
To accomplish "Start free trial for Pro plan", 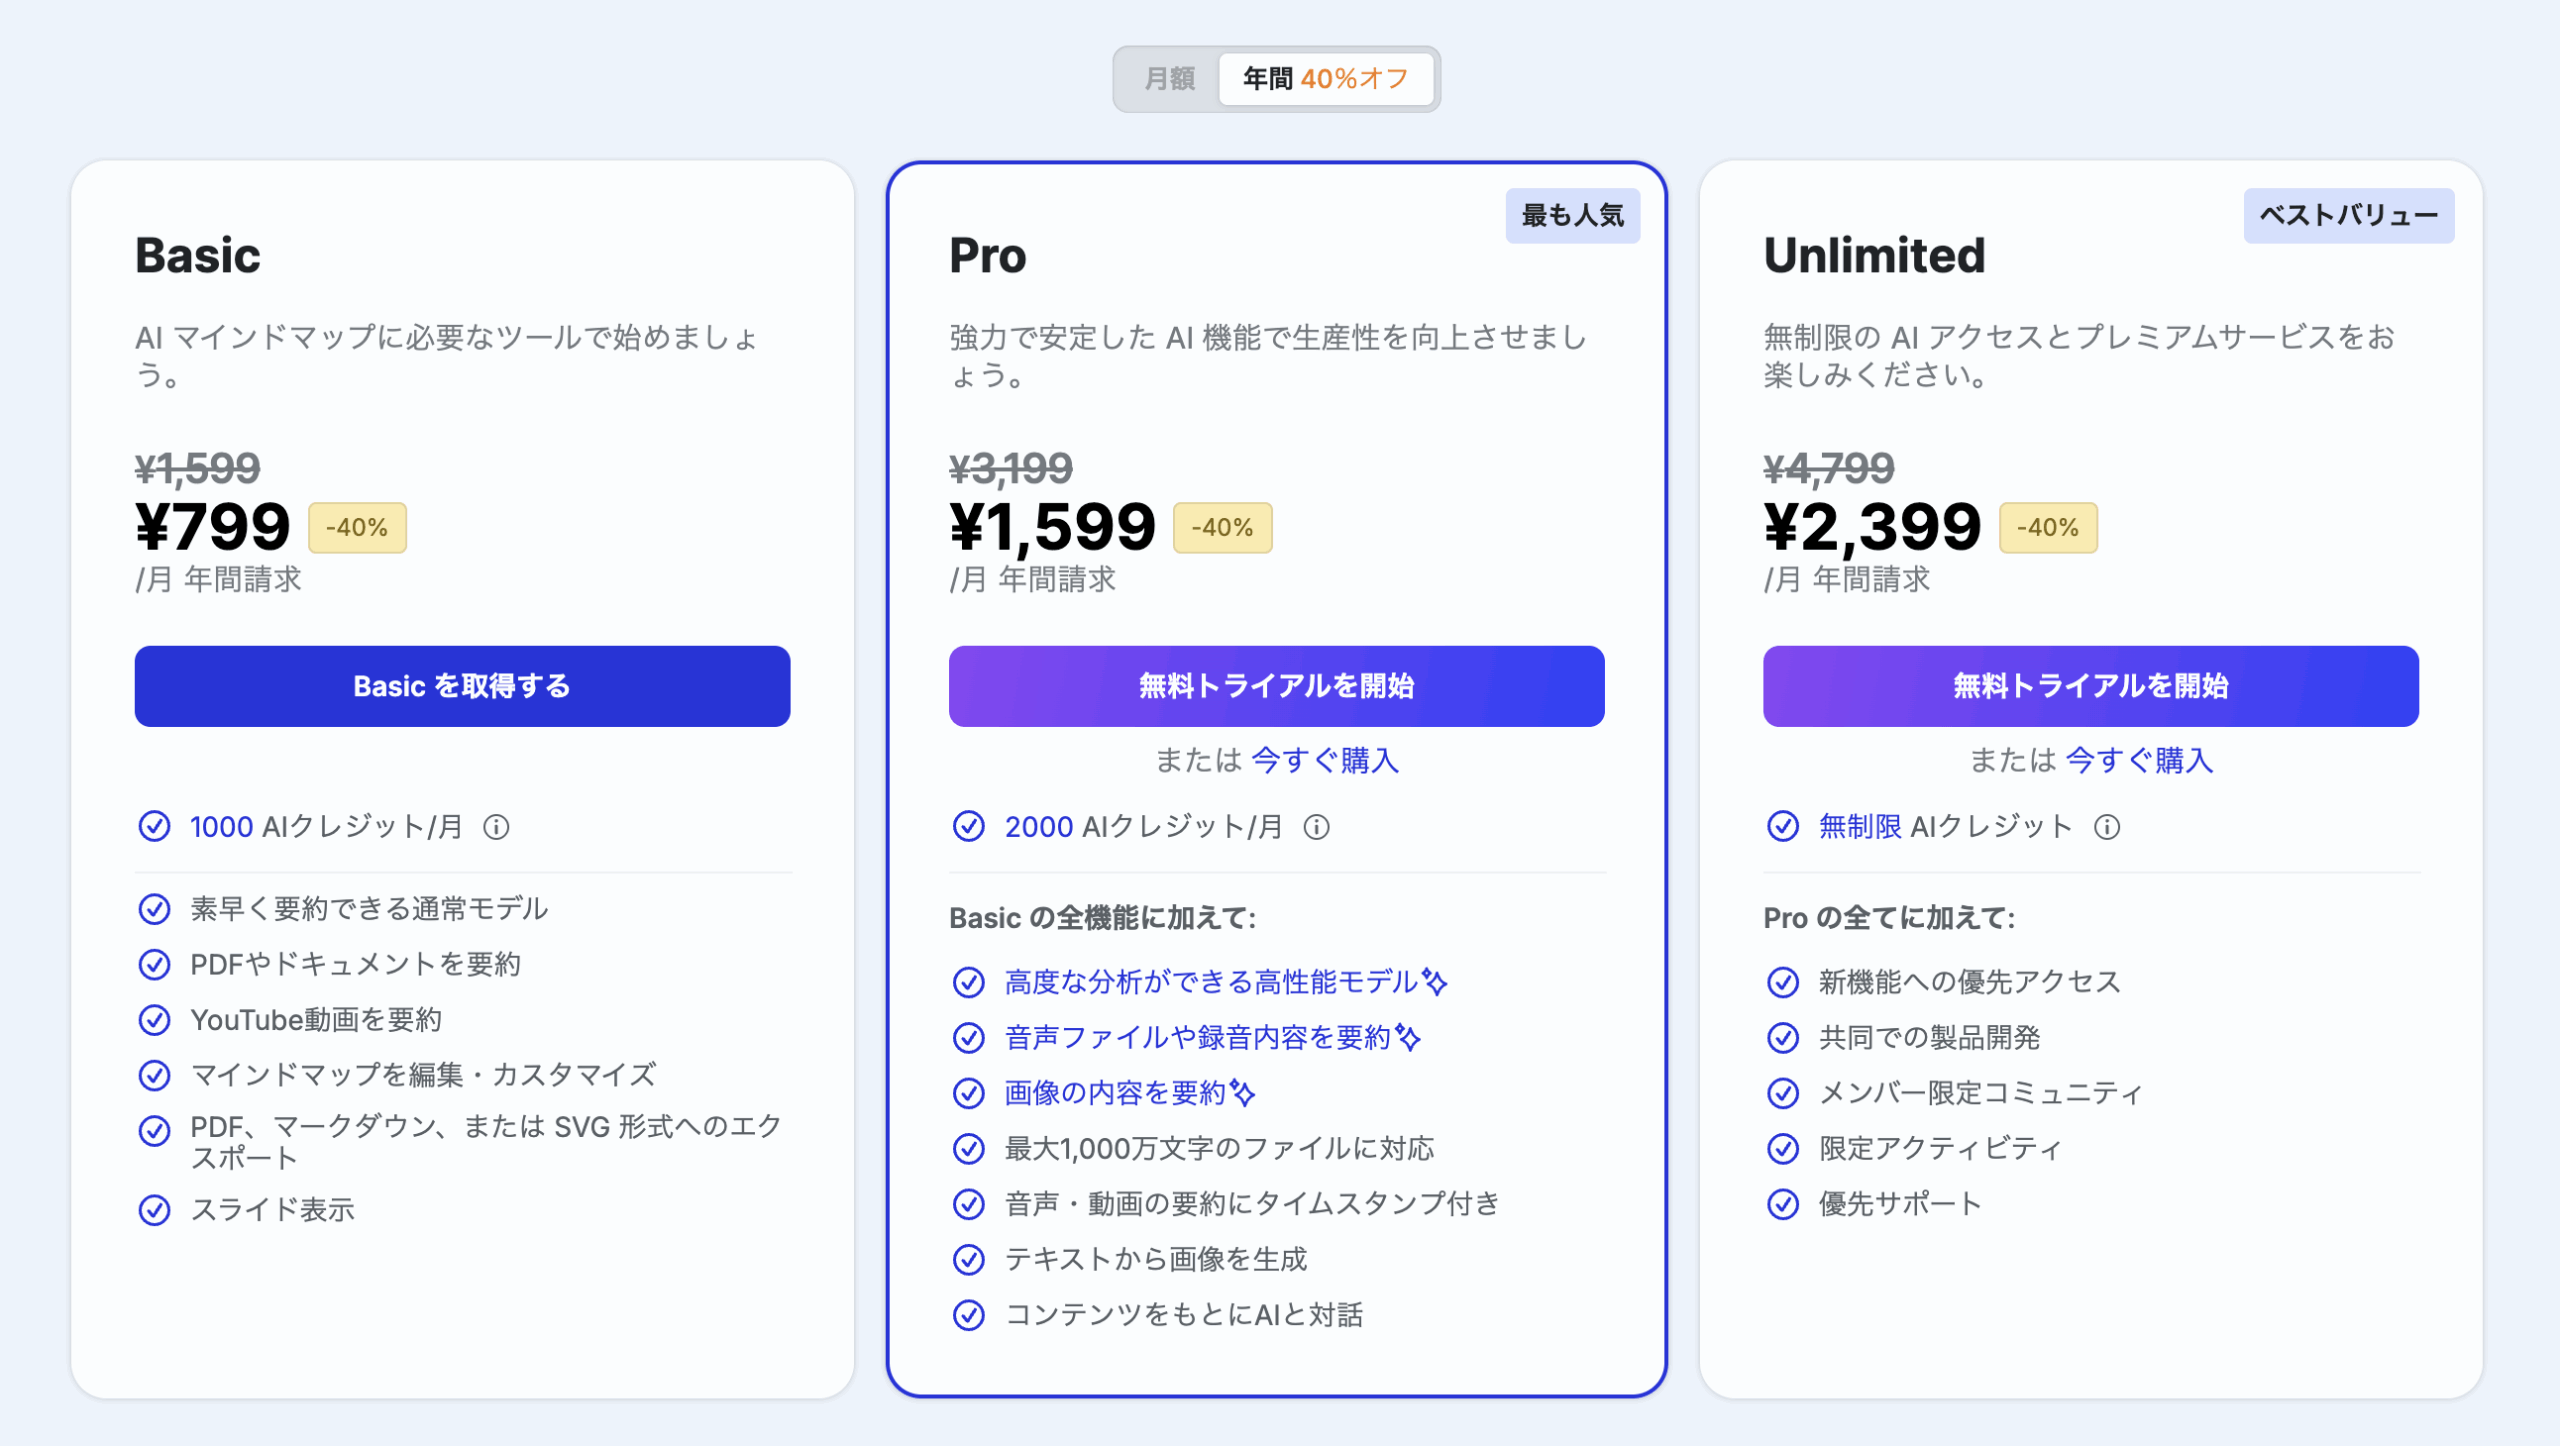I will click(x=1276, y=686).
